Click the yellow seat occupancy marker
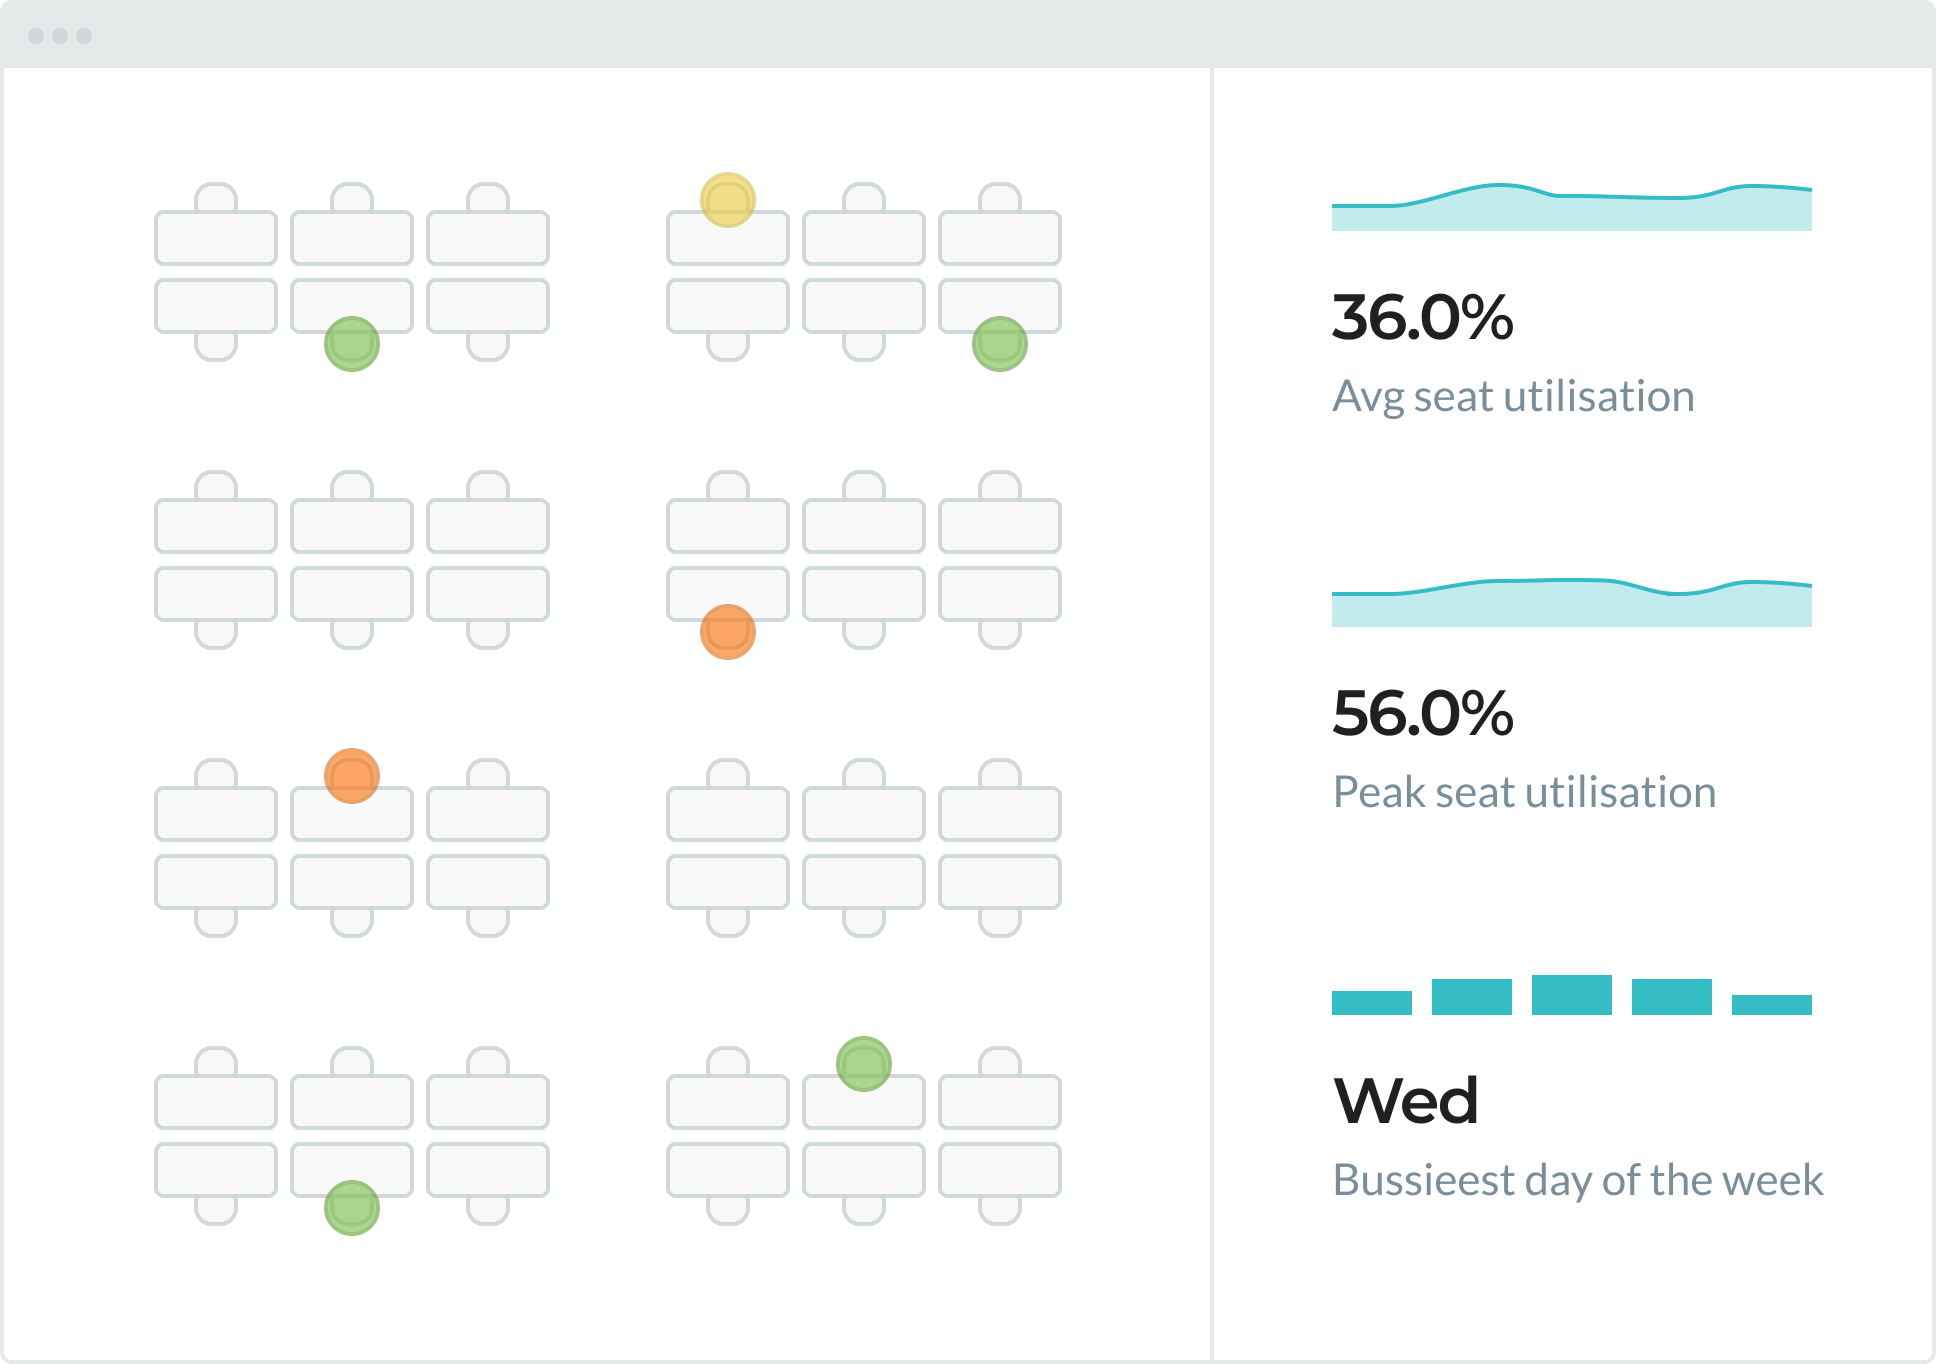 (x=727, y=200)
